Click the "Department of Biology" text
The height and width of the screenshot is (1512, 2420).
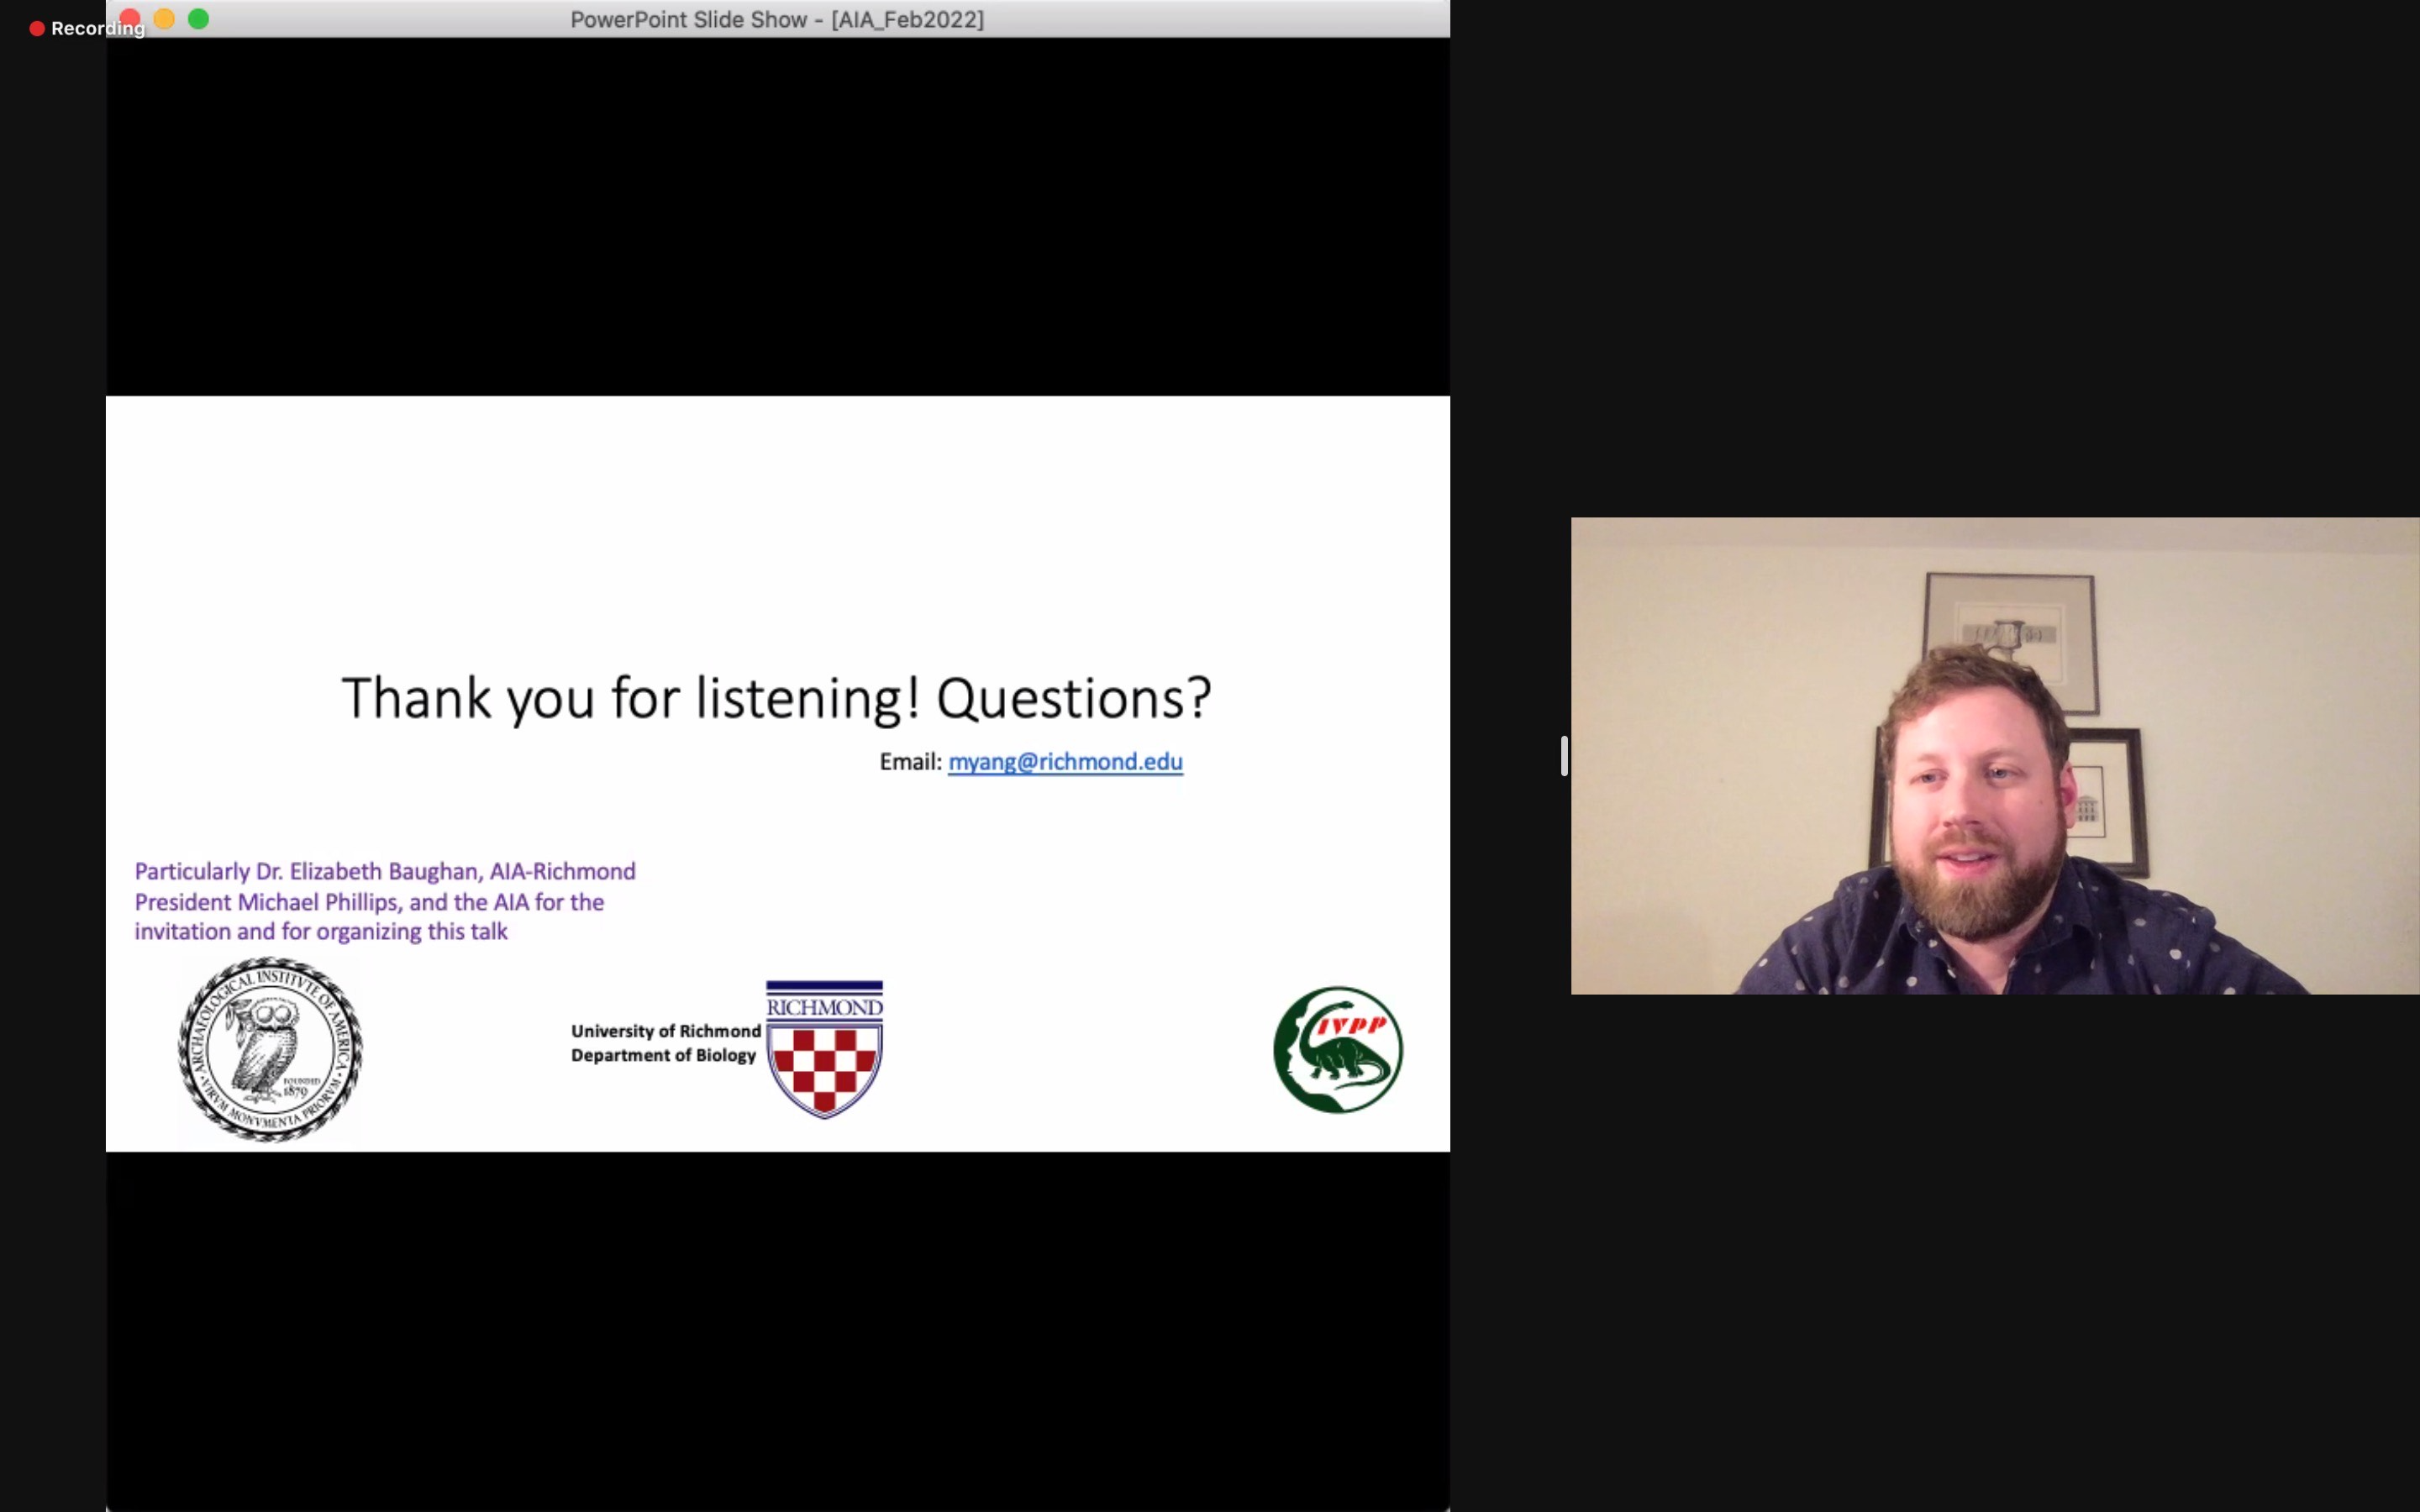pyautogui.click(x=663, y=1055)
